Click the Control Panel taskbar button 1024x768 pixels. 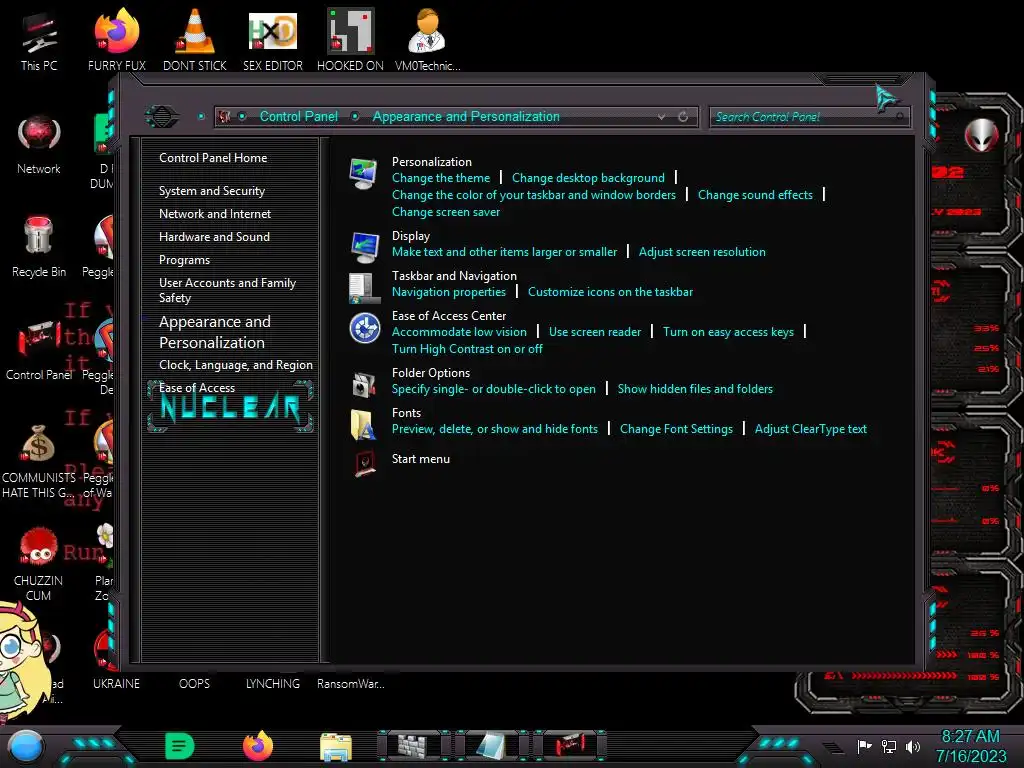pos(570,745)
